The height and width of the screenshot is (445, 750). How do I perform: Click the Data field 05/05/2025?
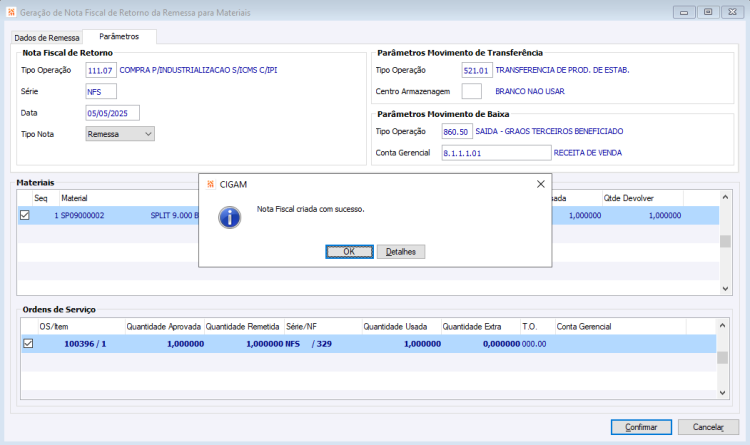pos(112,113)
